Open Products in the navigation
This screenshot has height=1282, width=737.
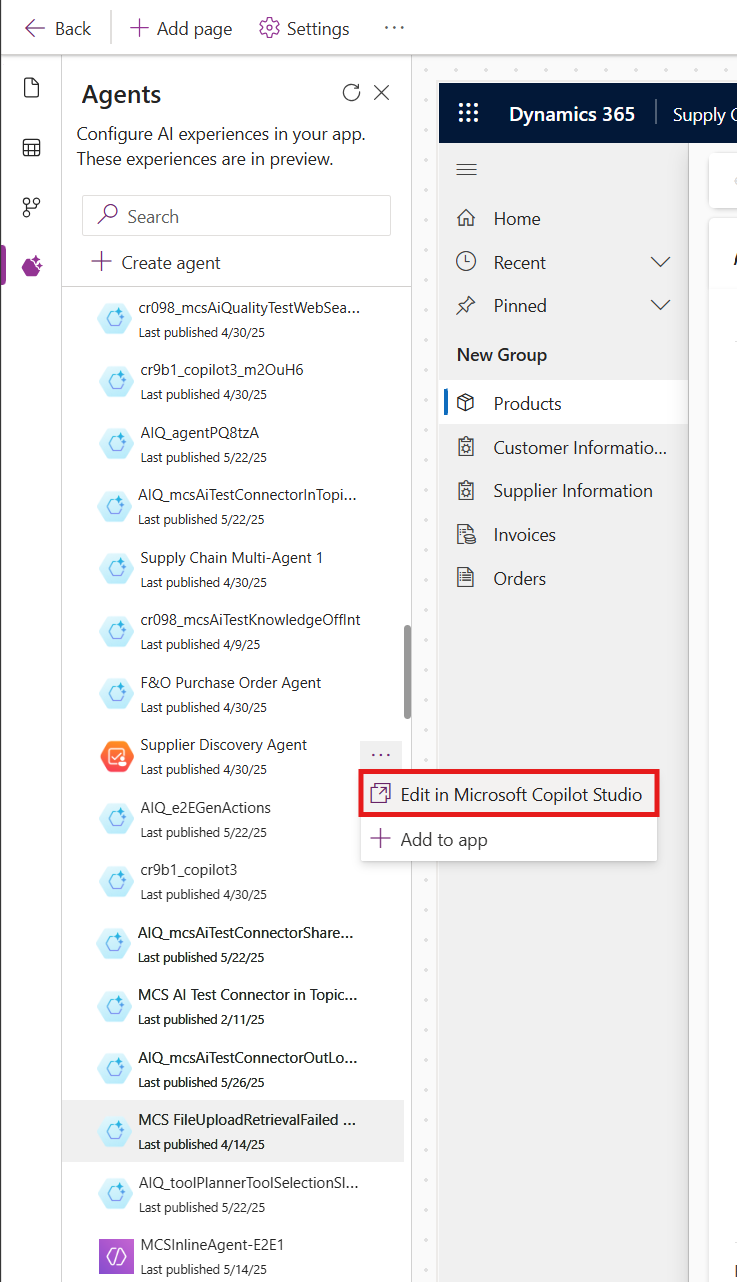[563, 403]
